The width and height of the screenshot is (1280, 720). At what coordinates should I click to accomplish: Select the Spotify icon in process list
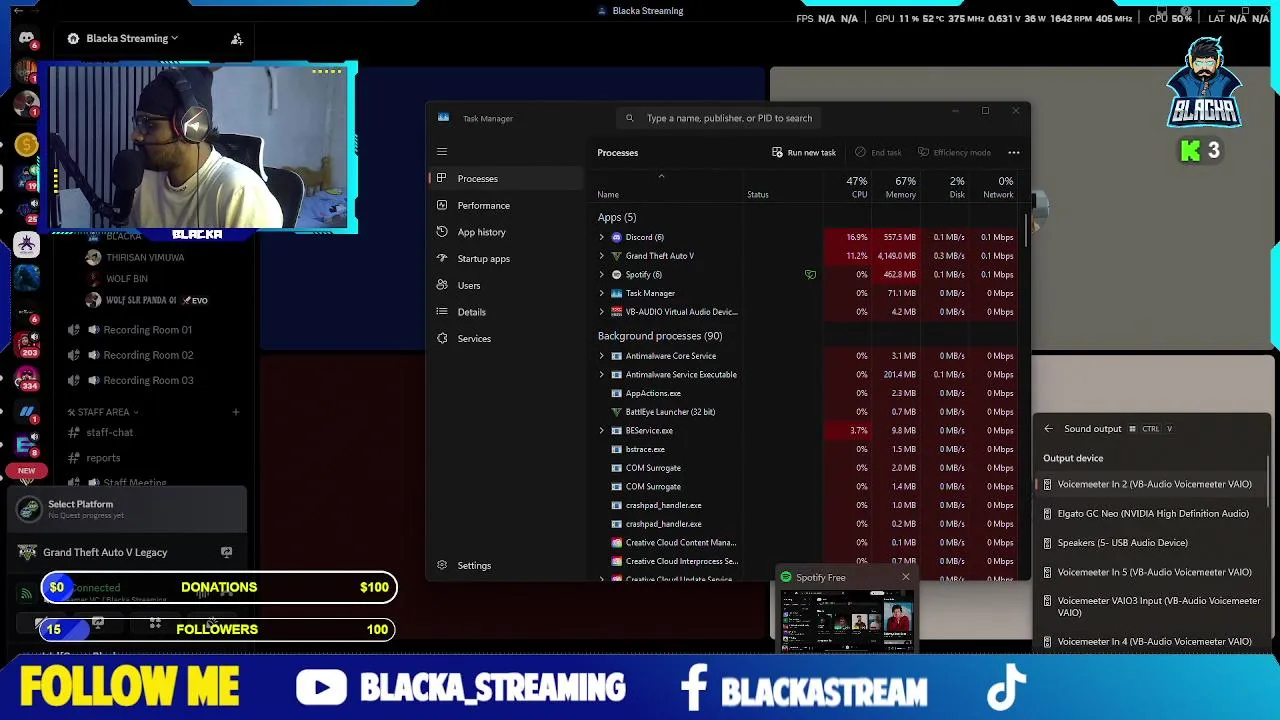[617, 275]
